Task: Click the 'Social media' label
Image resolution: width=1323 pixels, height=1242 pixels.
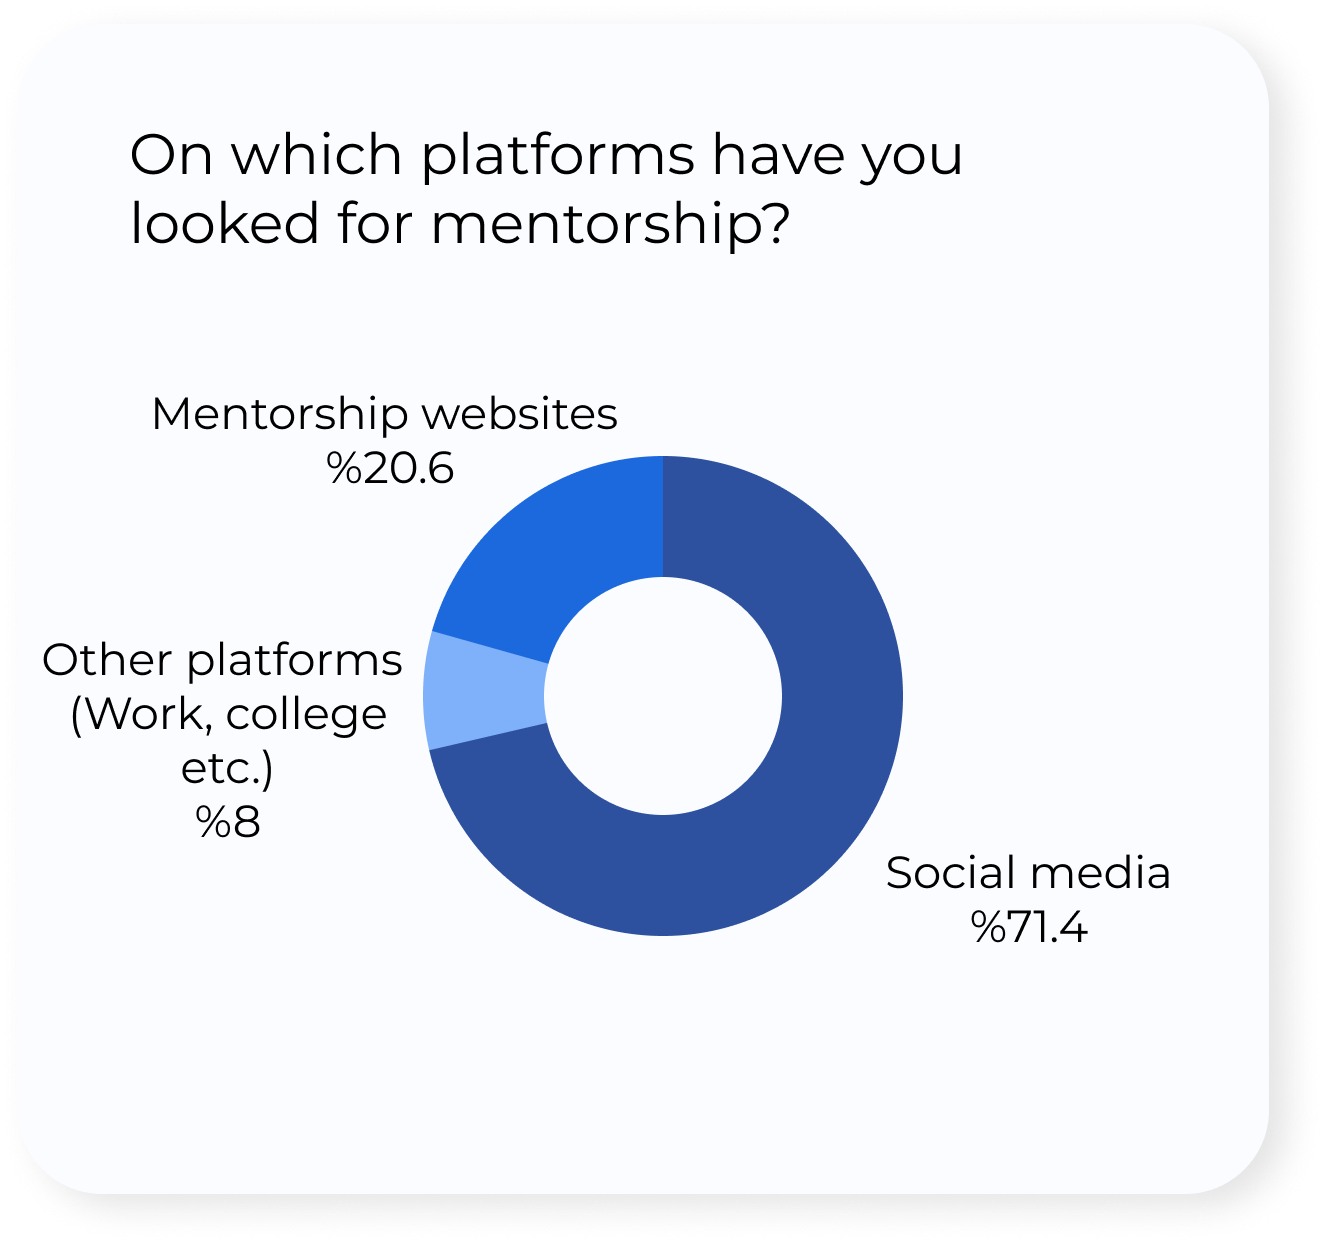Action: [1028, 873]
